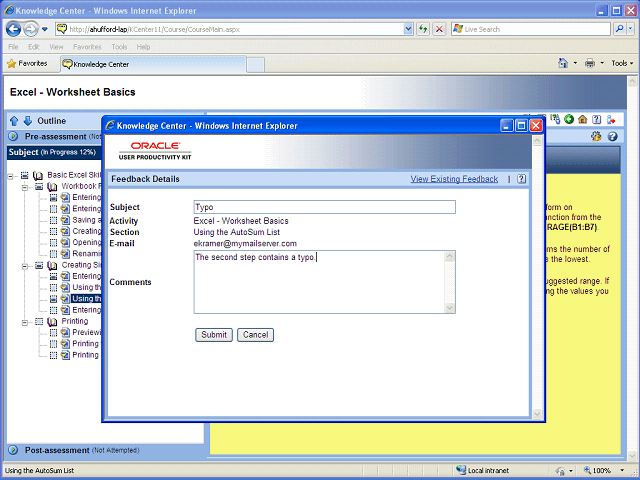Collapse the Workbook section in outline
The height and width of the screenshot is (480, 640).
pos(25,187)
